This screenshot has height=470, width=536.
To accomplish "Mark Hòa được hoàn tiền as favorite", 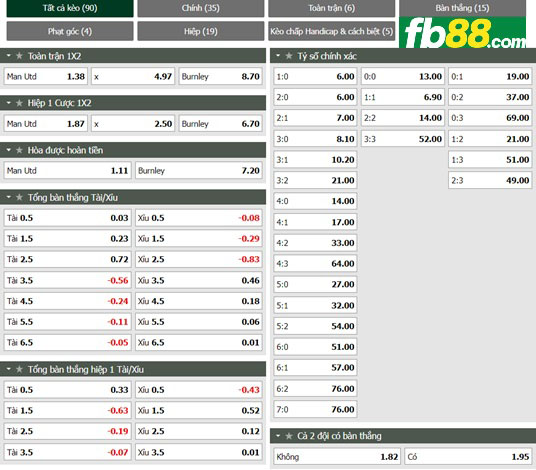I will coord(19,150).
